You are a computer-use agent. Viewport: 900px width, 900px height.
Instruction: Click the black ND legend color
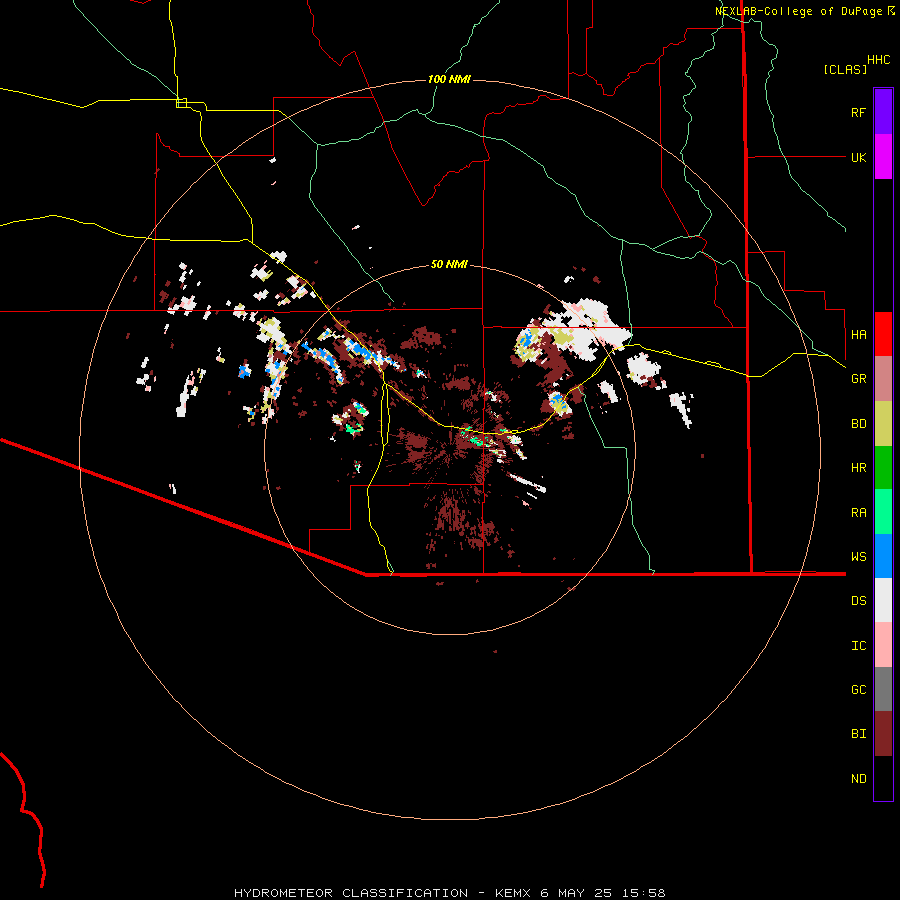(x=883, y=778)
